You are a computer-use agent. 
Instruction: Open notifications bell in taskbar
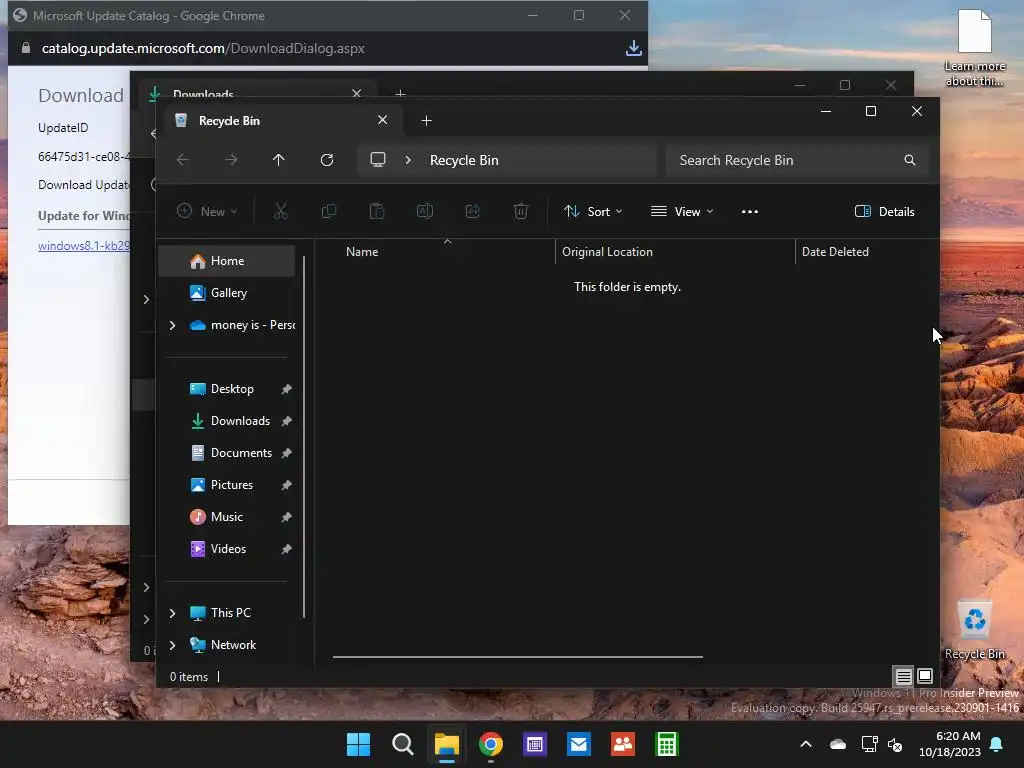point(997,744)
